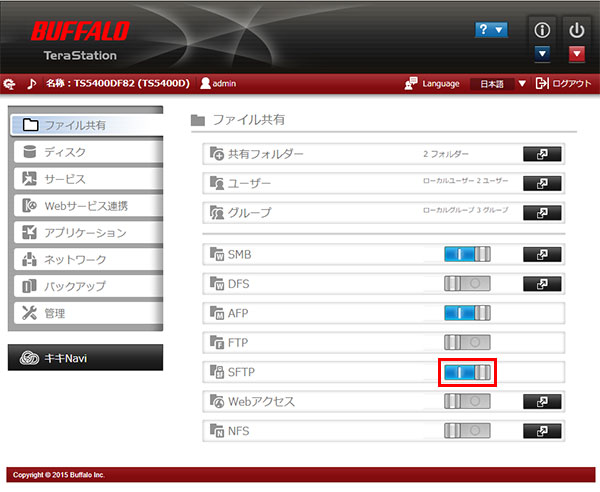The height and width of the screenshot is (492, 600).
Task: Click the SMB row icon
Action: (217, 254)
